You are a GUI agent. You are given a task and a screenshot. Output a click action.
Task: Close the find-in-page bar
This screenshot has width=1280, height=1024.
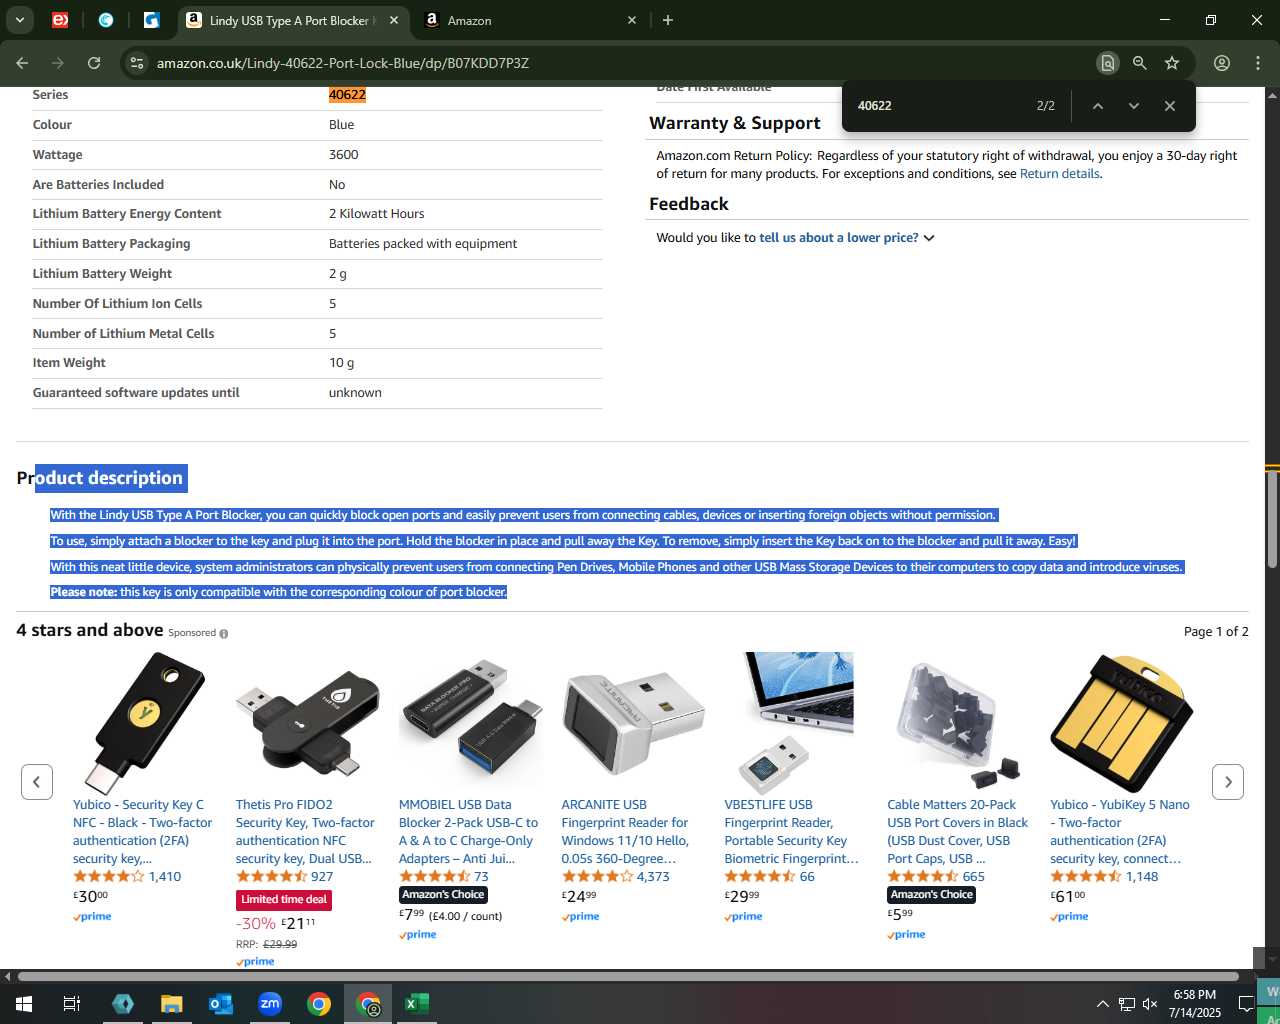tap(1170, 106)
